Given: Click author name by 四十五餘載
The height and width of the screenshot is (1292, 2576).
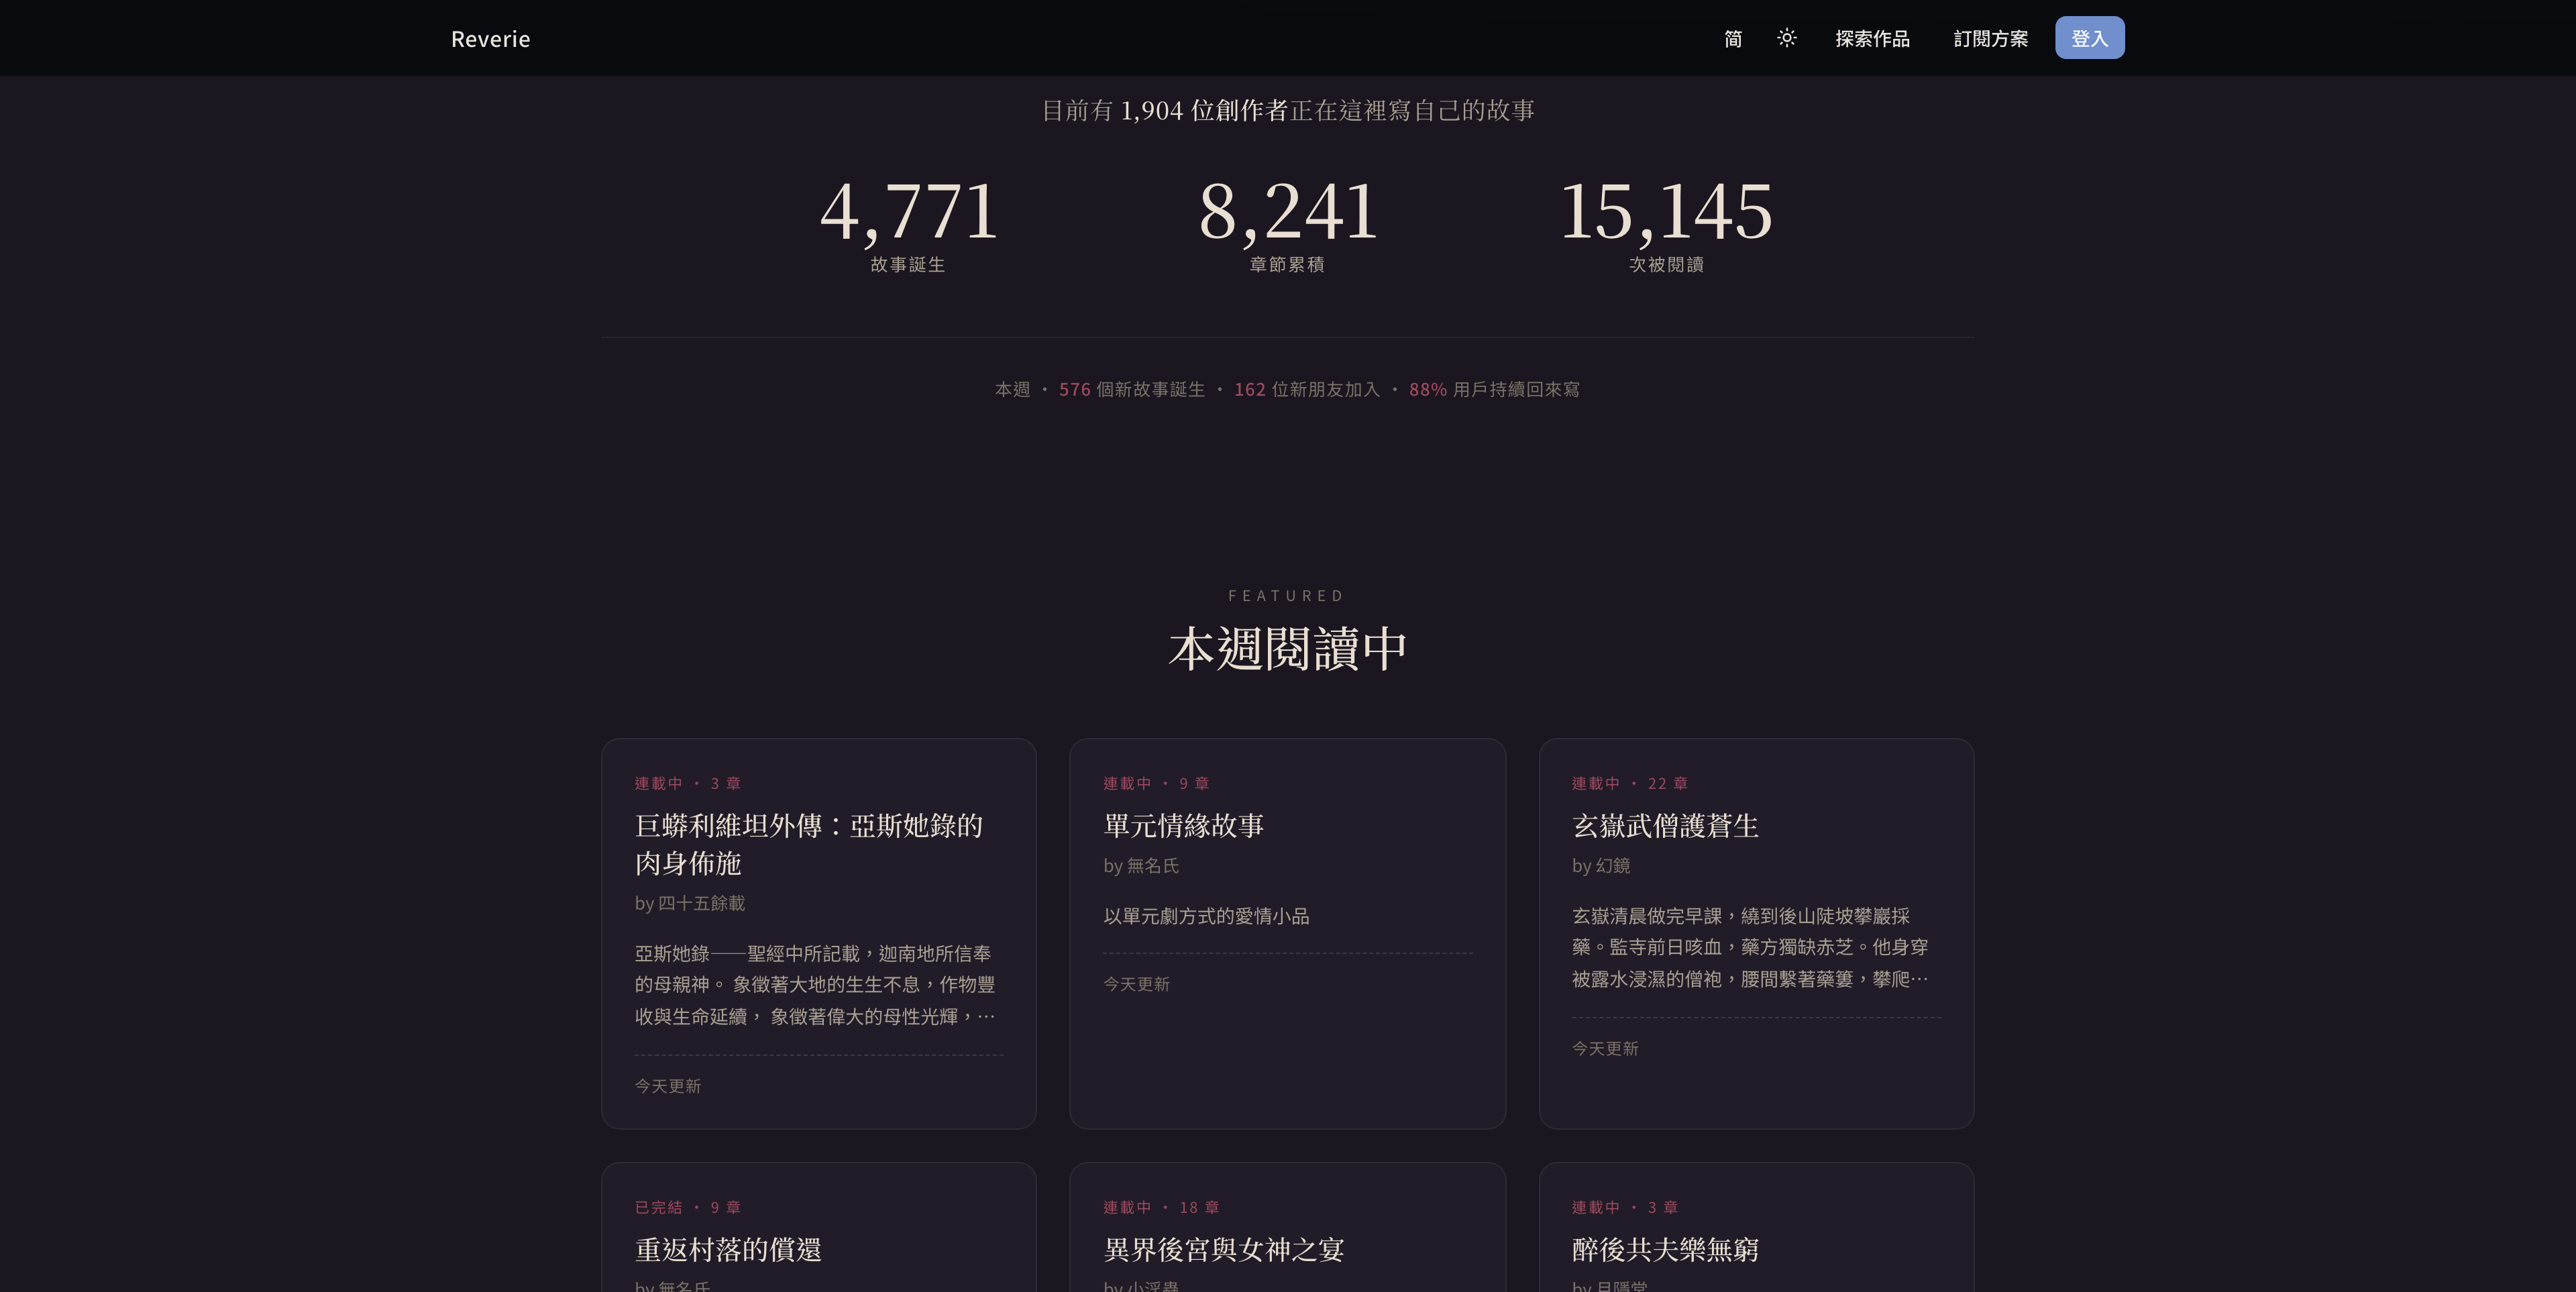Looking at the screenshot, I should [x=689, y=903].
